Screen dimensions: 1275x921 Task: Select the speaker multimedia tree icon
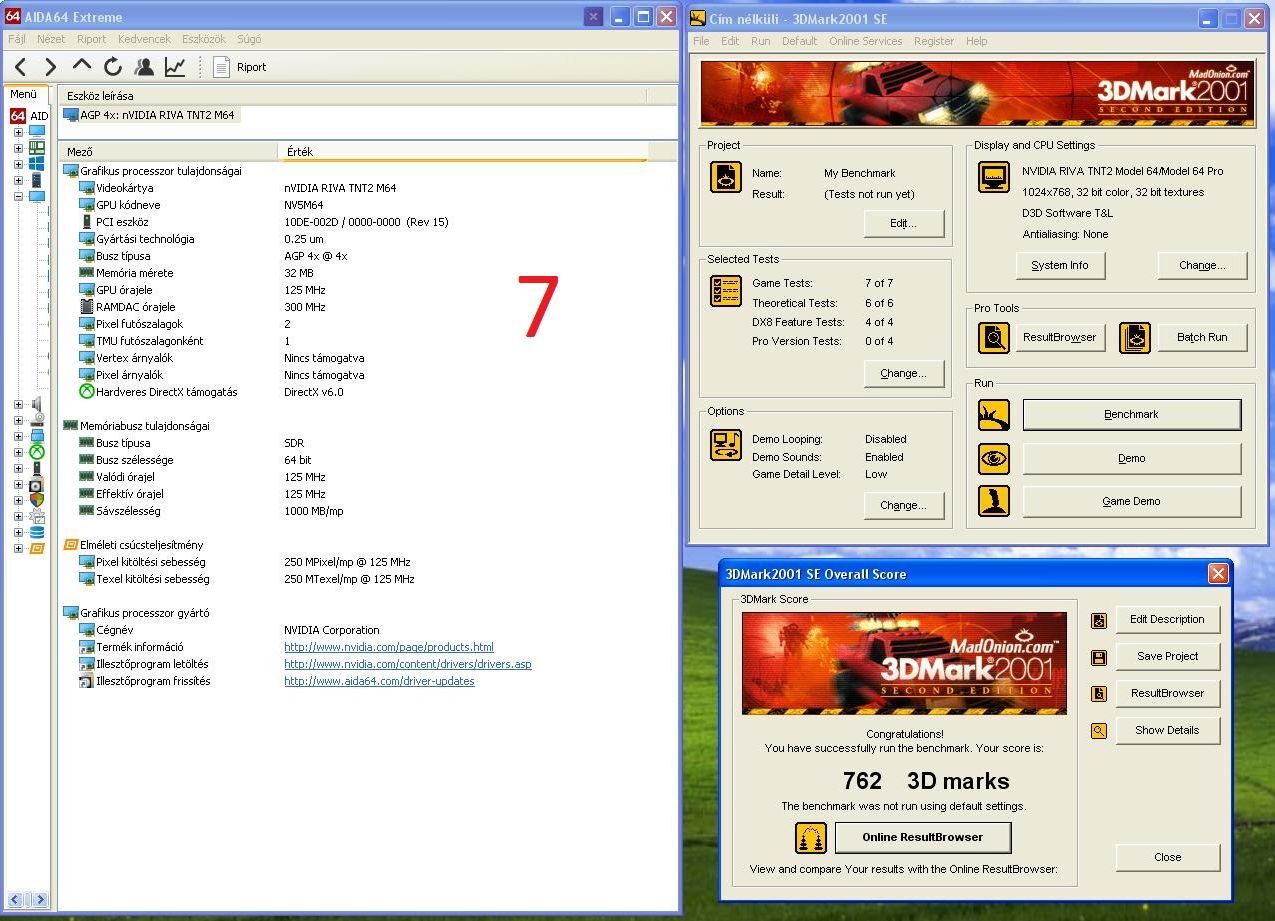tap(37, 404)
